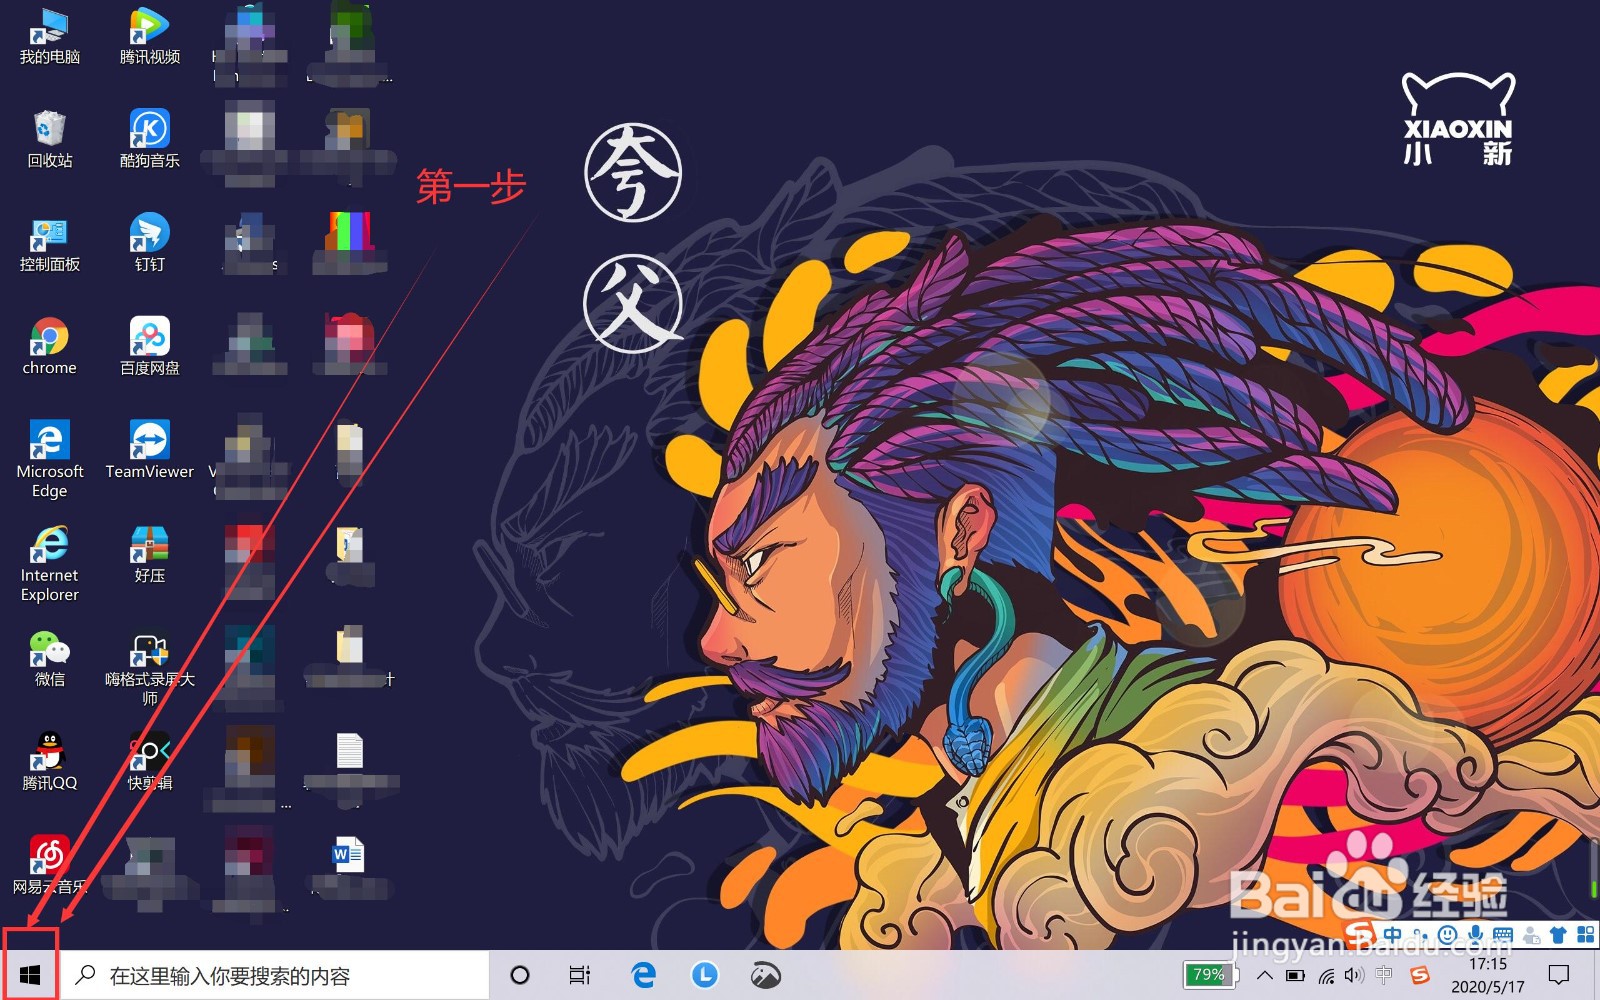1600x1000 pixels.
Task: Select the Internet Explorer desktop icon
Action: pos(49,564)
